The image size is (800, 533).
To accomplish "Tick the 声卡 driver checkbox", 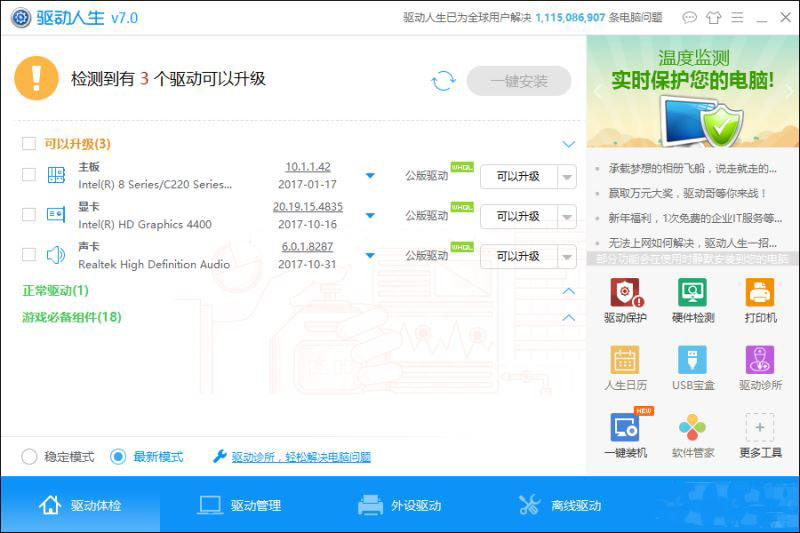I will [29, 255].
